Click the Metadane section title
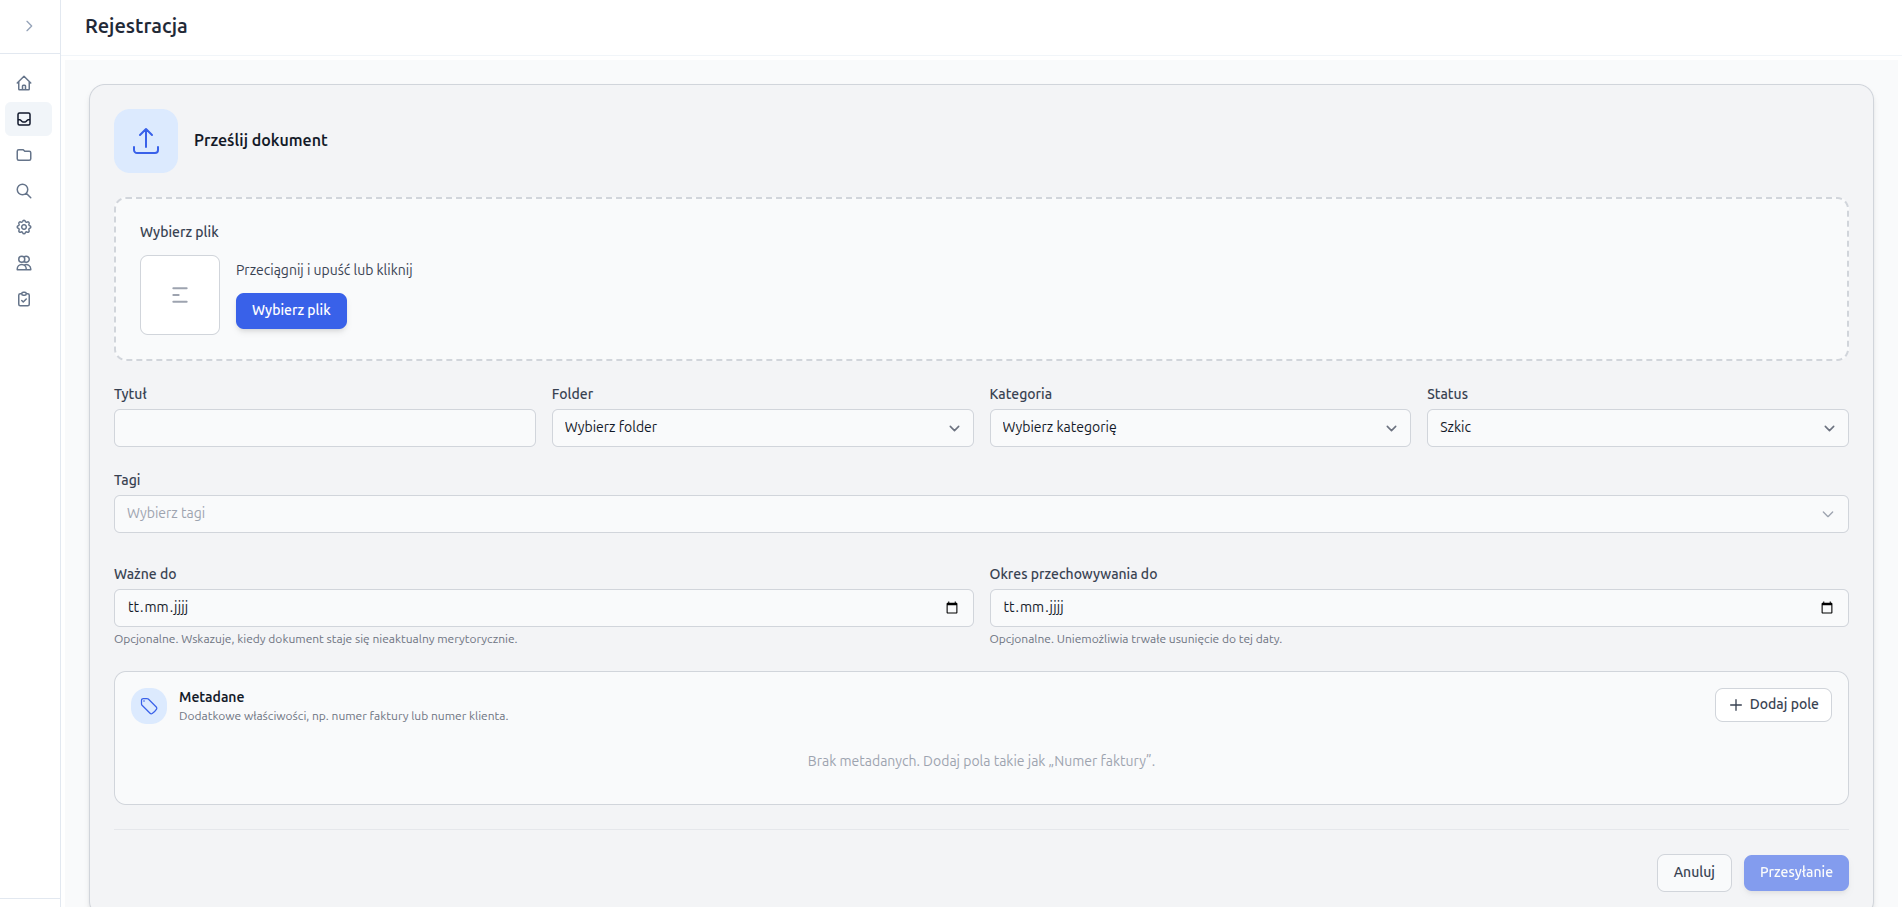Image resolution: width=1902 pixels, height=907 pixels. [212, 697]
